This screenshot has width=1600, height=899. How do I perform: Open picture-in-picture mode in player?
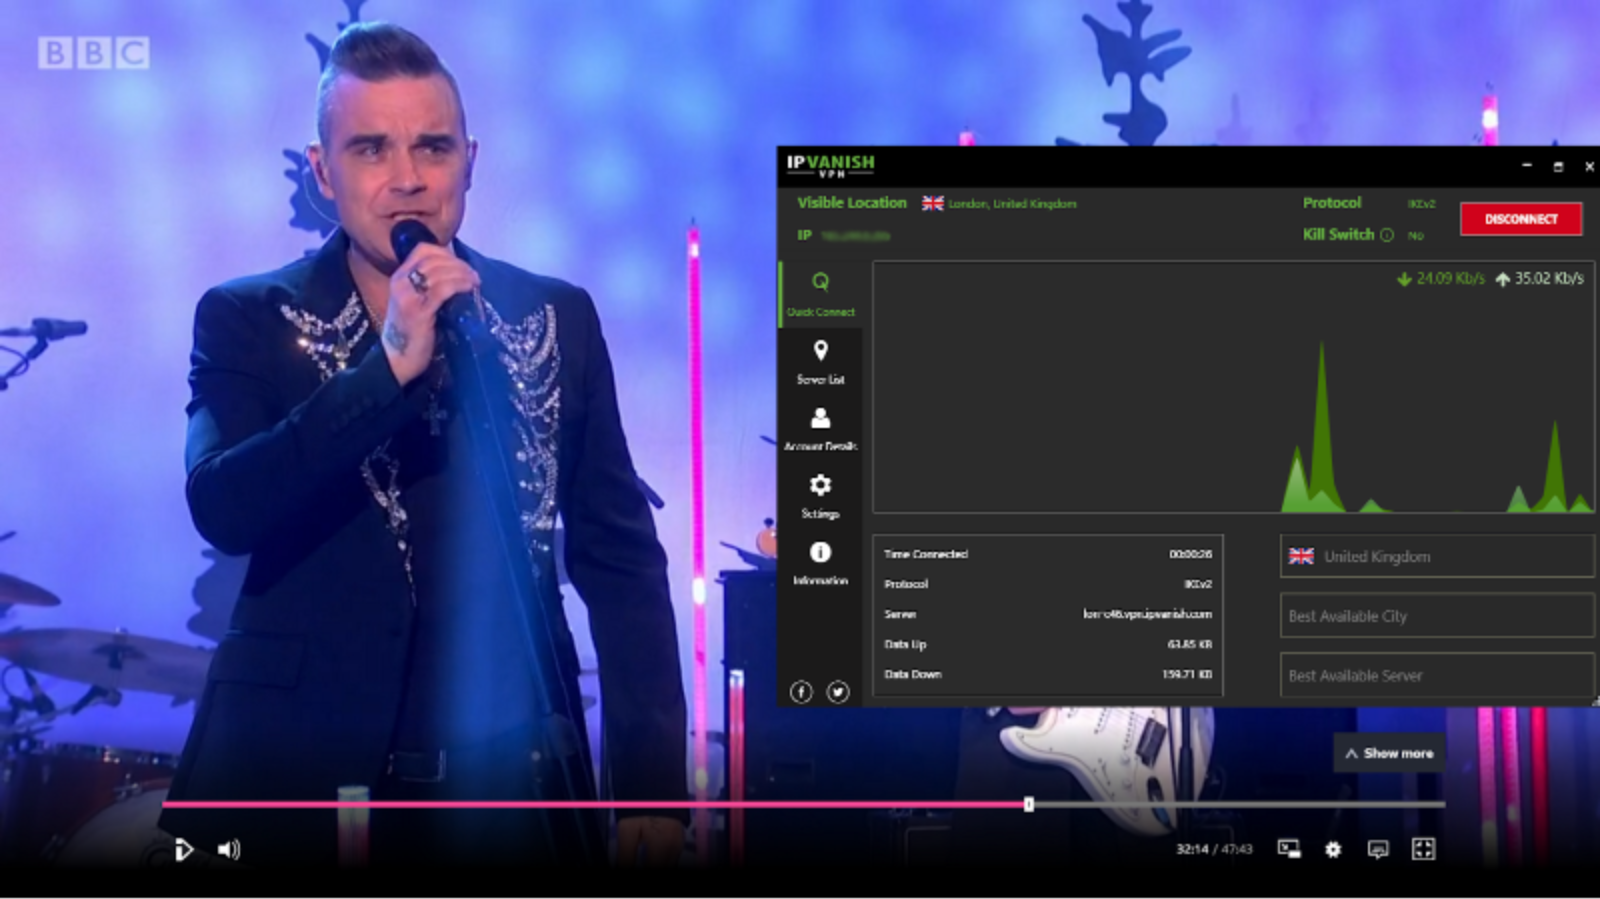pos(1289,849)
